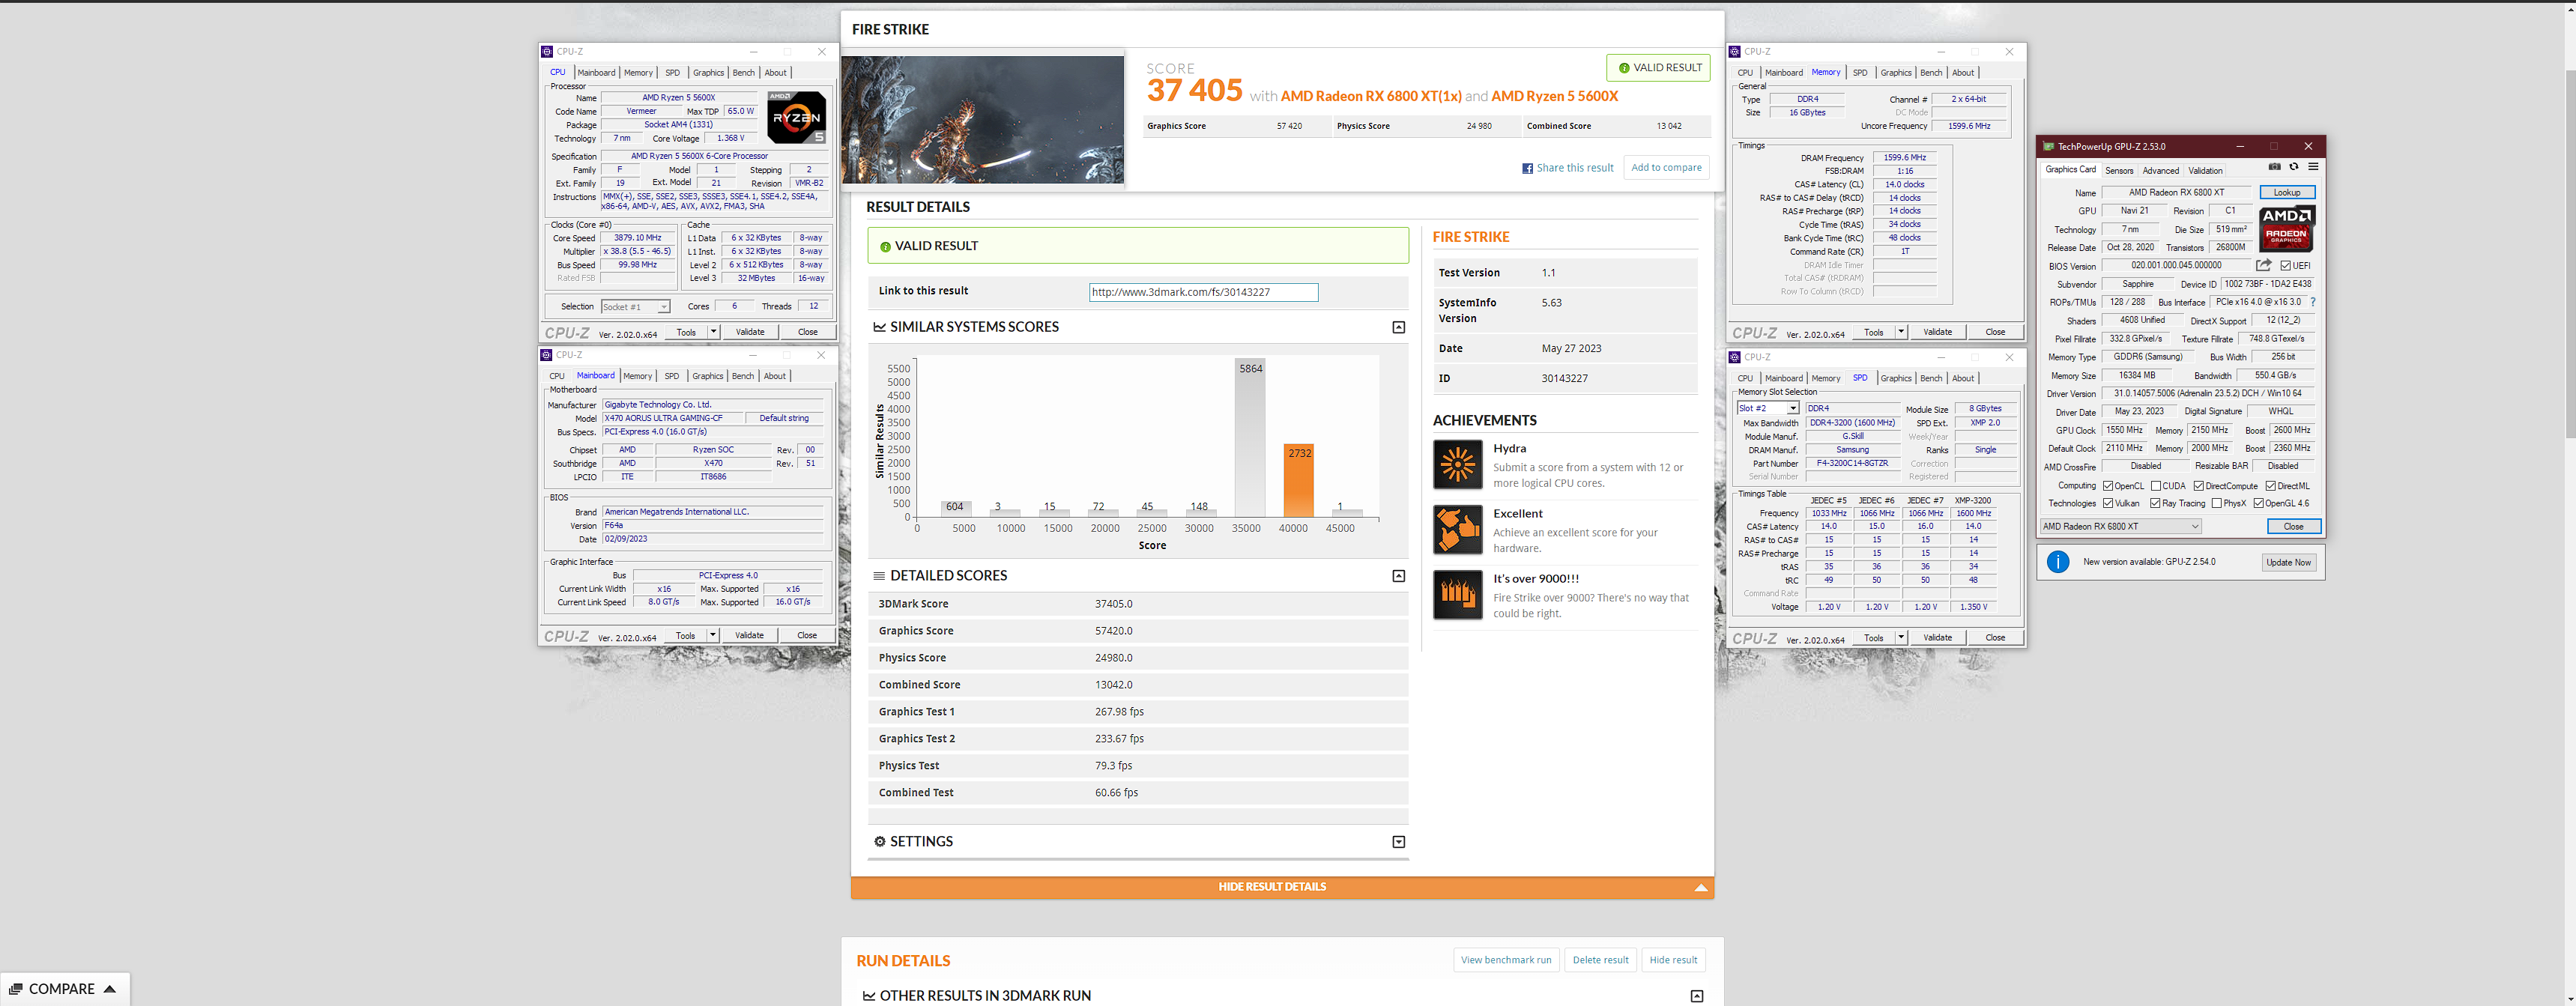Open AMD Radeon RX 6800 XT GPU dropdown
The image size is (2576, 1006).
click(x=2120, y=527)
